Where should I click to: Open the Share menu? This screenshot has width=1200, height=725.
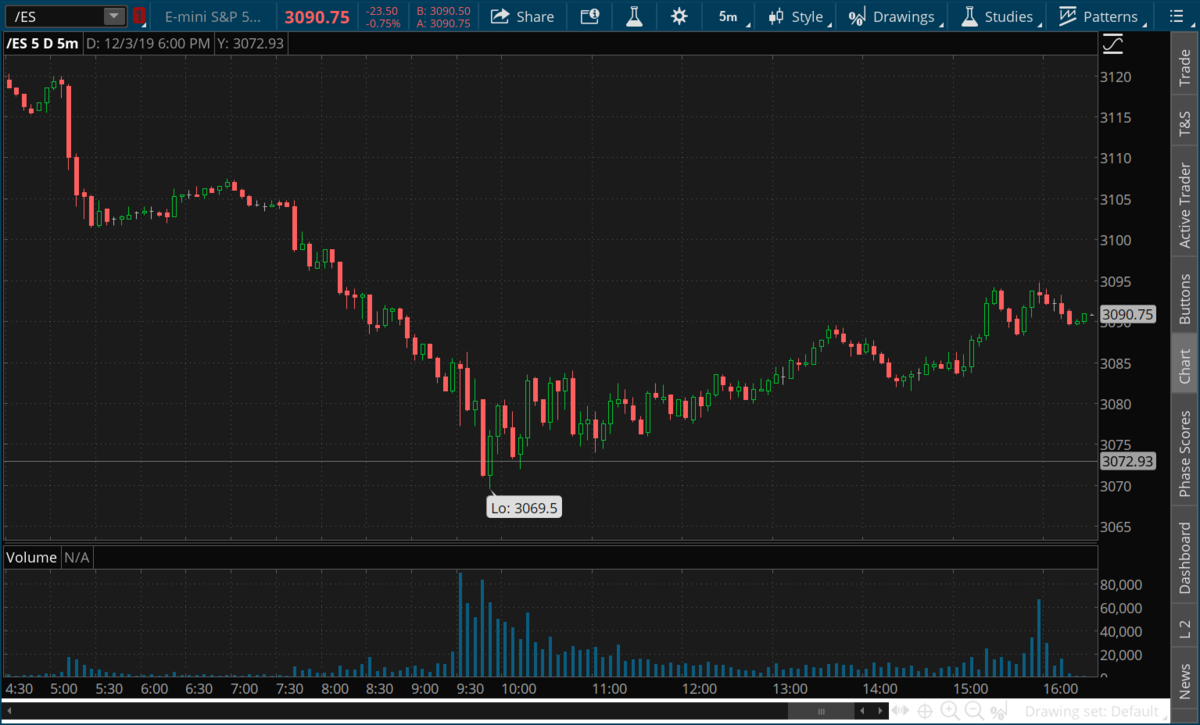523,16
